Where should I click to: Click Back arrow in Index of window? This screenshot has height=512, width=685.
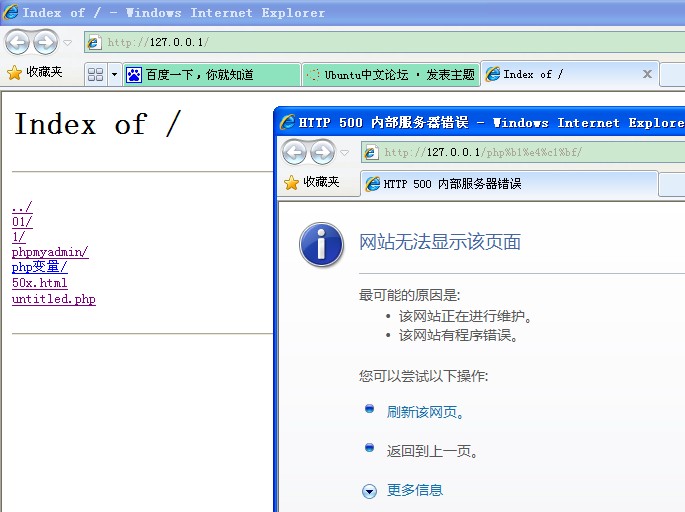17,42
